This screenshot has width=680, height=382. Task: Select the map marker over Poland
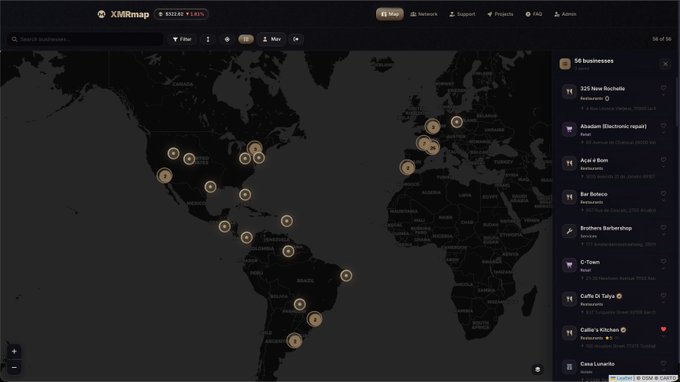(x=456, y=122)
